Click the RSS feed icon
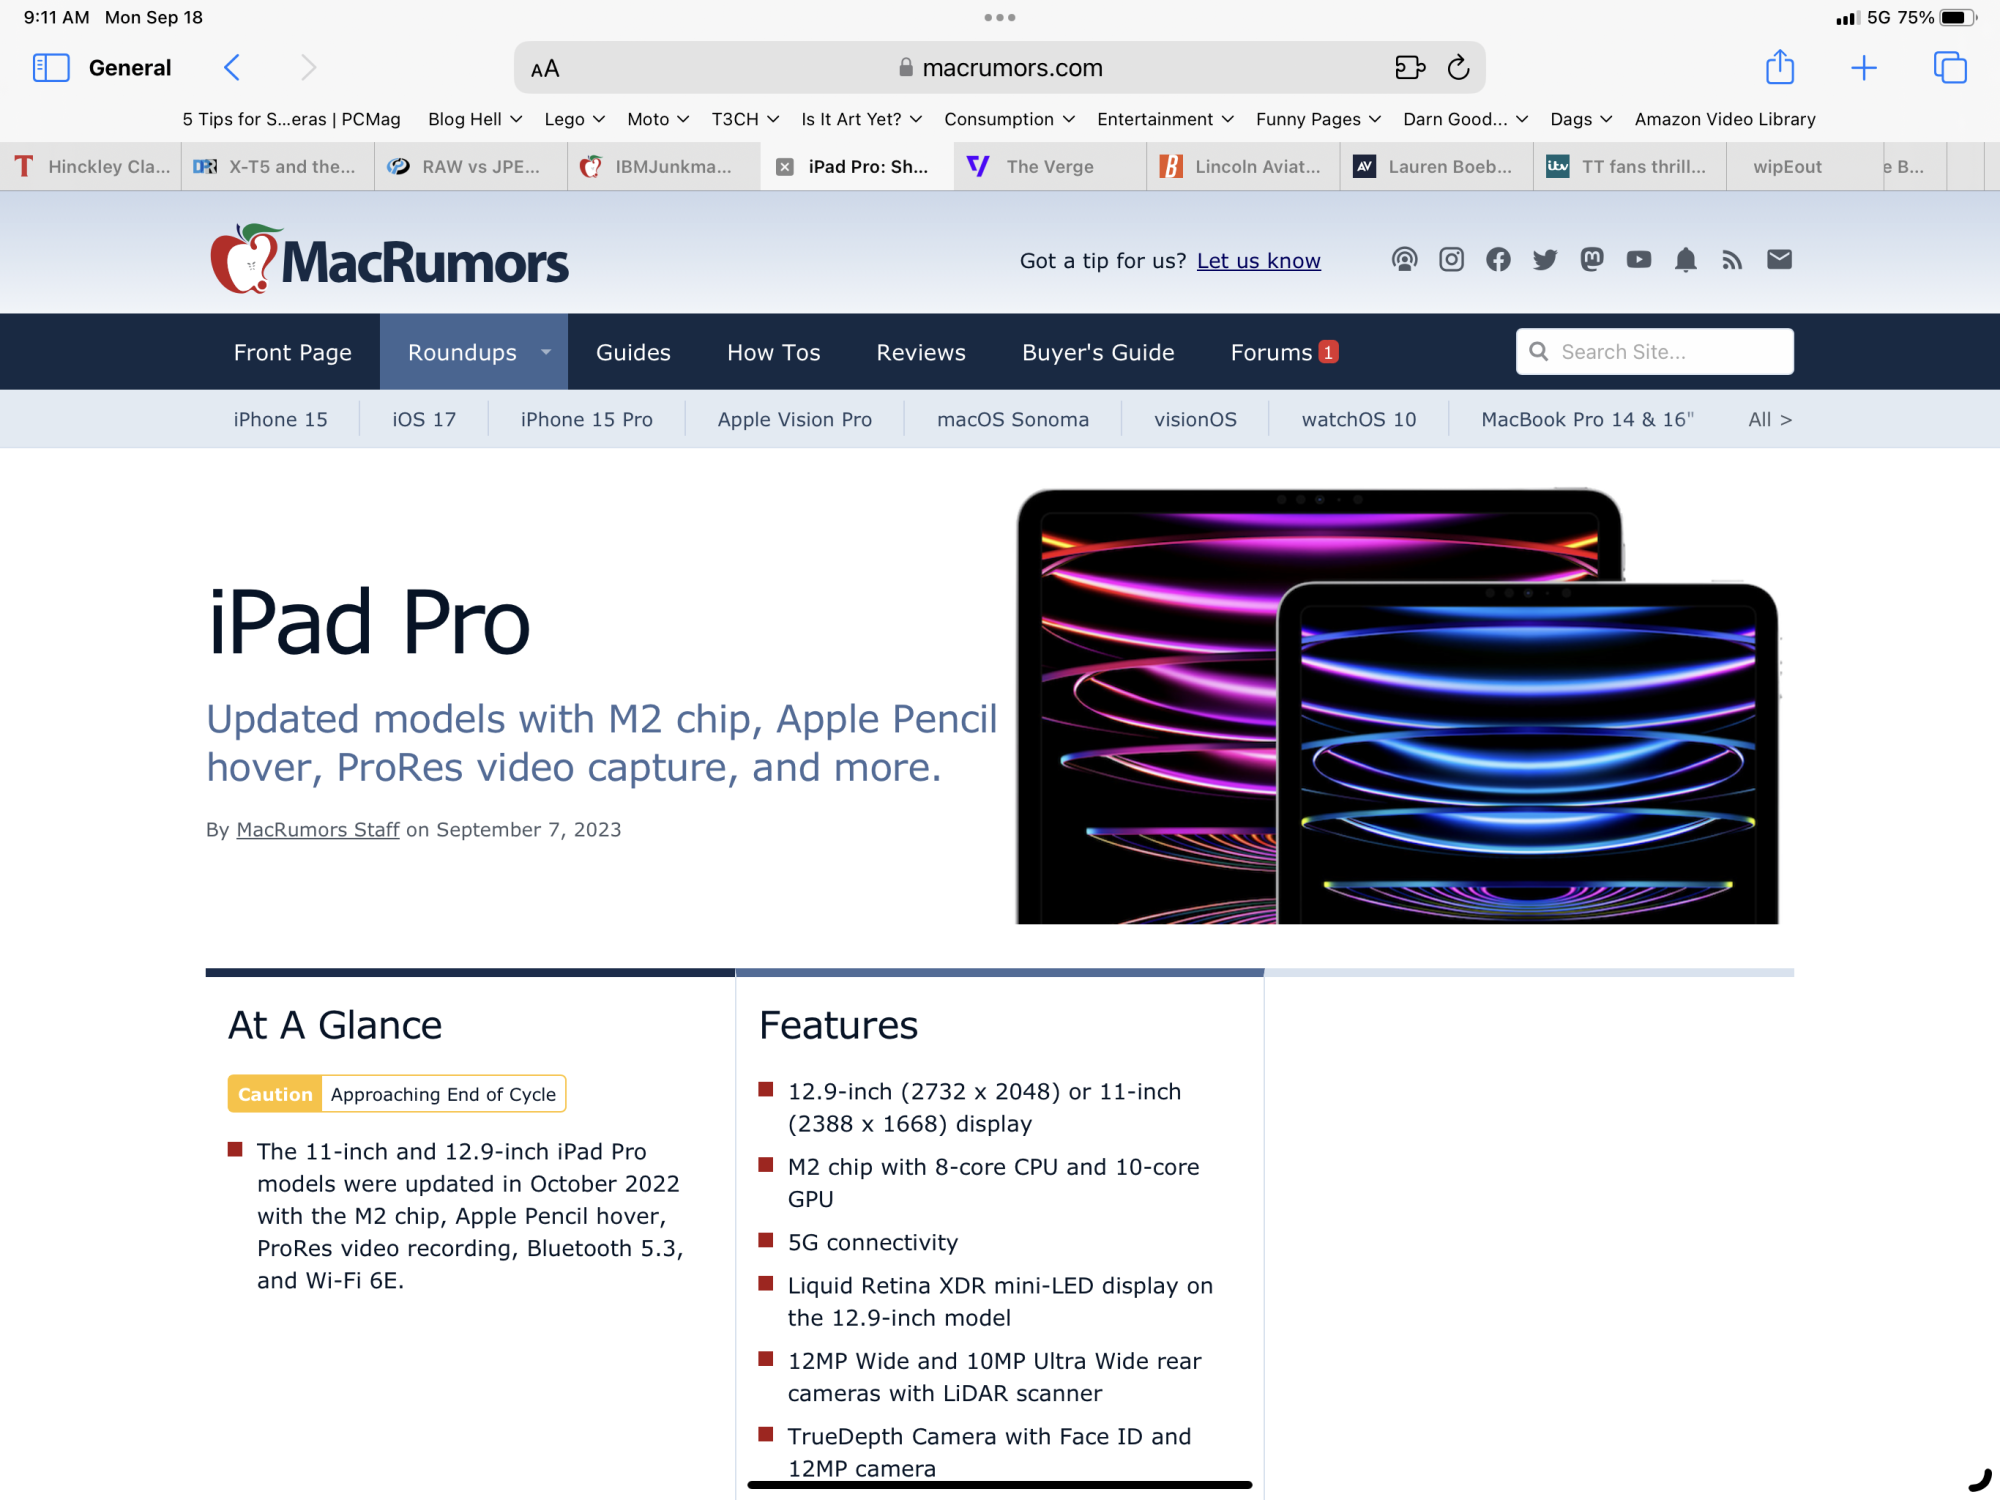The image size is (2000, 1500). [1732, 260]
